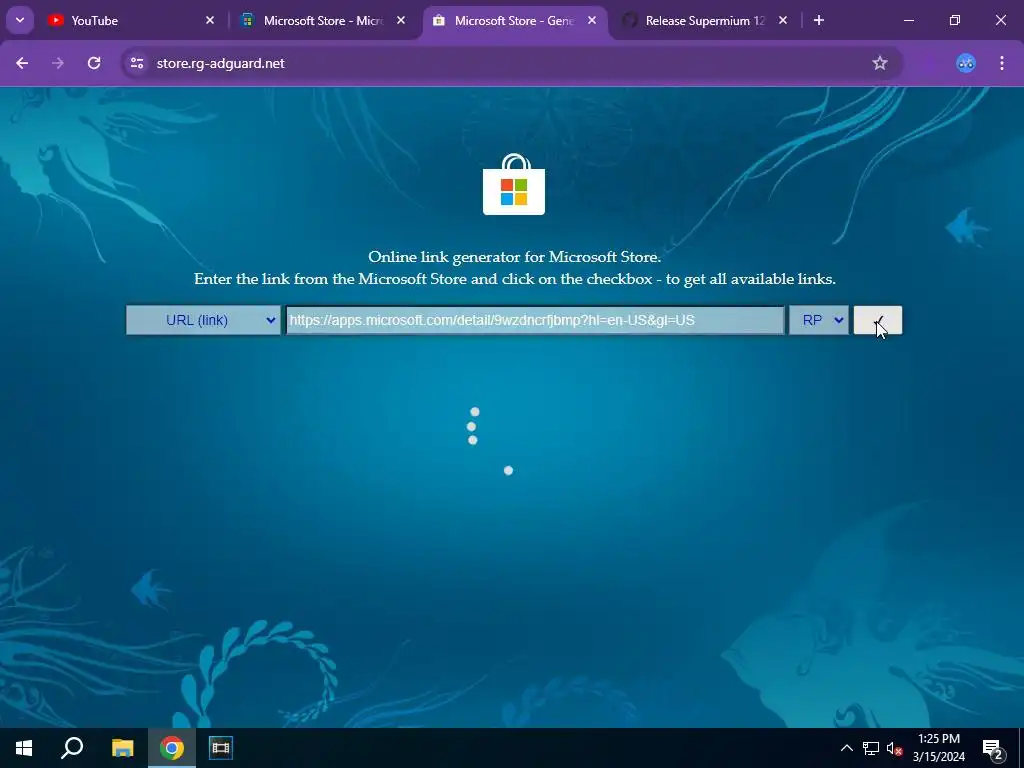Open a new browser tab

(819, 20)
